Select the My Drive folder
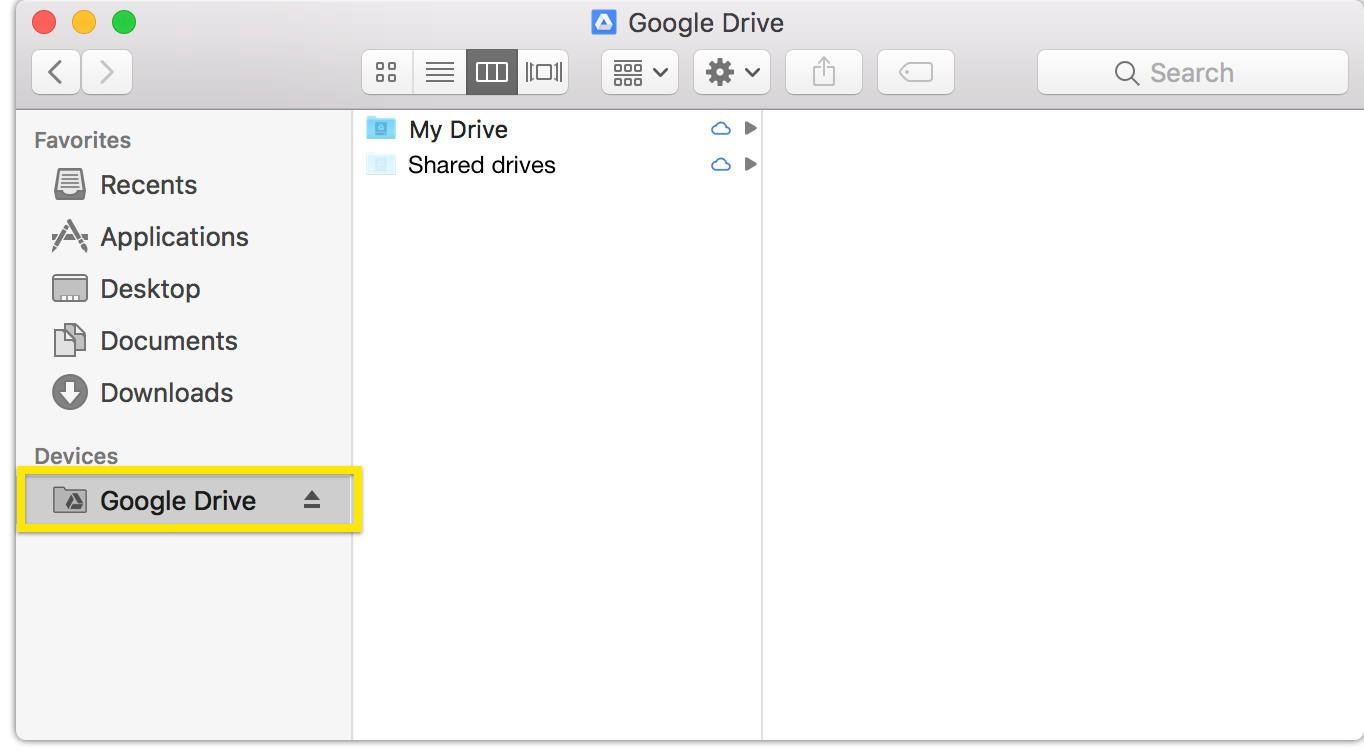Viewport: 1364px width, 756px height. click(x=458, y=129)
